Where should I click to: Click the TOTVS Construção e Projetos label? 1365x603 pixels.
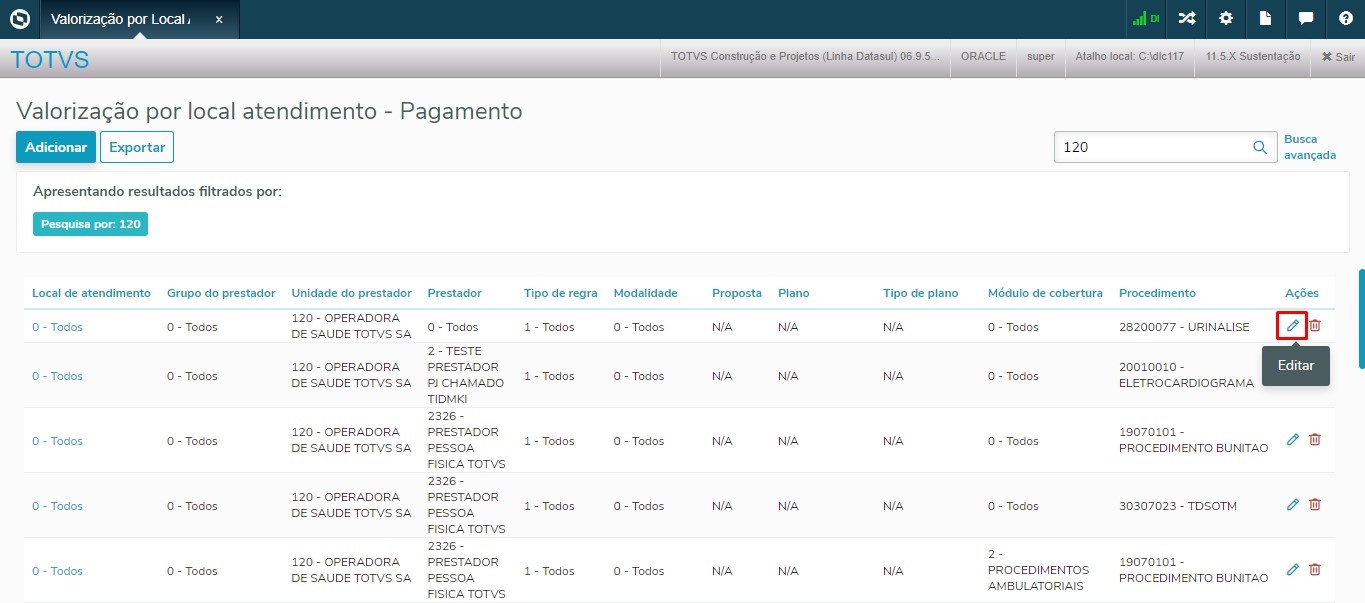click(x=805, y=57)
